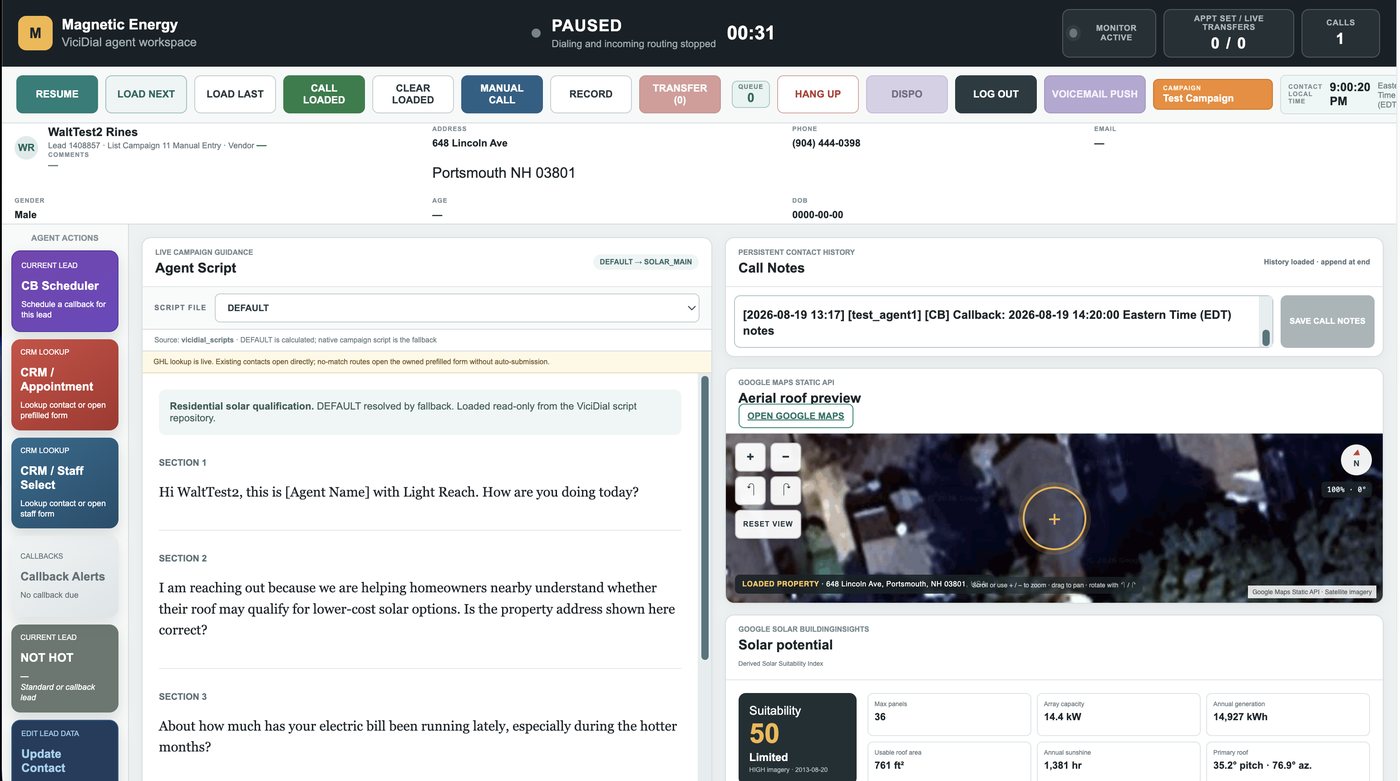Click the NOT HOT lead status card
The height and width of the screenshot is (781, 1400).
pos(65,669)
